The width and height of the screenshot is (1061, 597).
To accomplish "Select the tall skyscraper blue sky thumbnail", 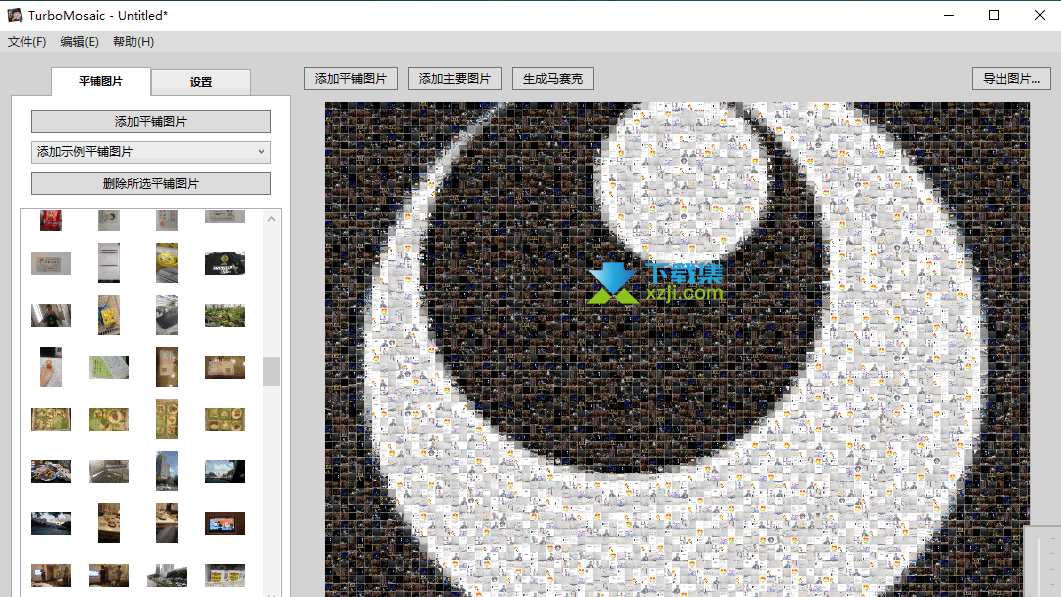I will [x=167, y=470].
